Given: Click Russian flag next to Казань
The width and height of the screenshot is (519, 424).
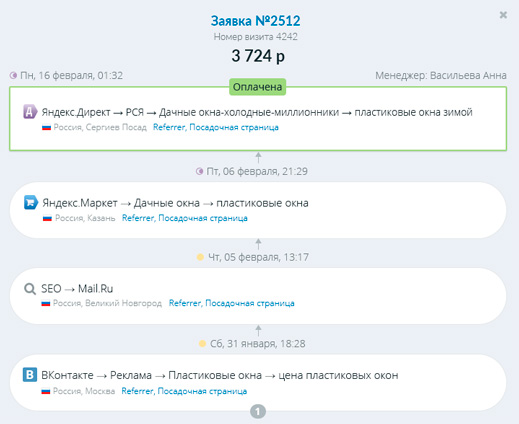Looking at the screenshot, I should [x=47, y=218].
